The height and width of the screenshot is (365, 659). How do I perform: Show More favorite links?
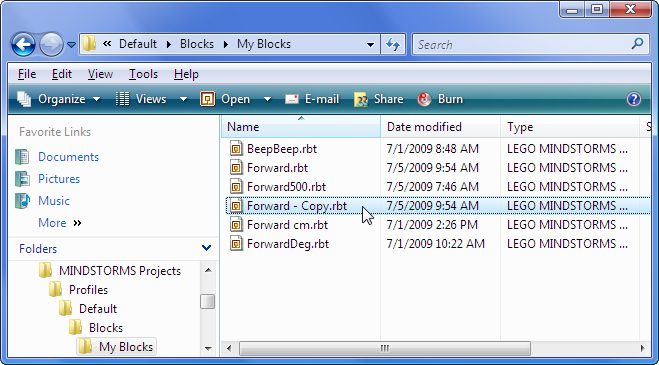pos(60,222)
